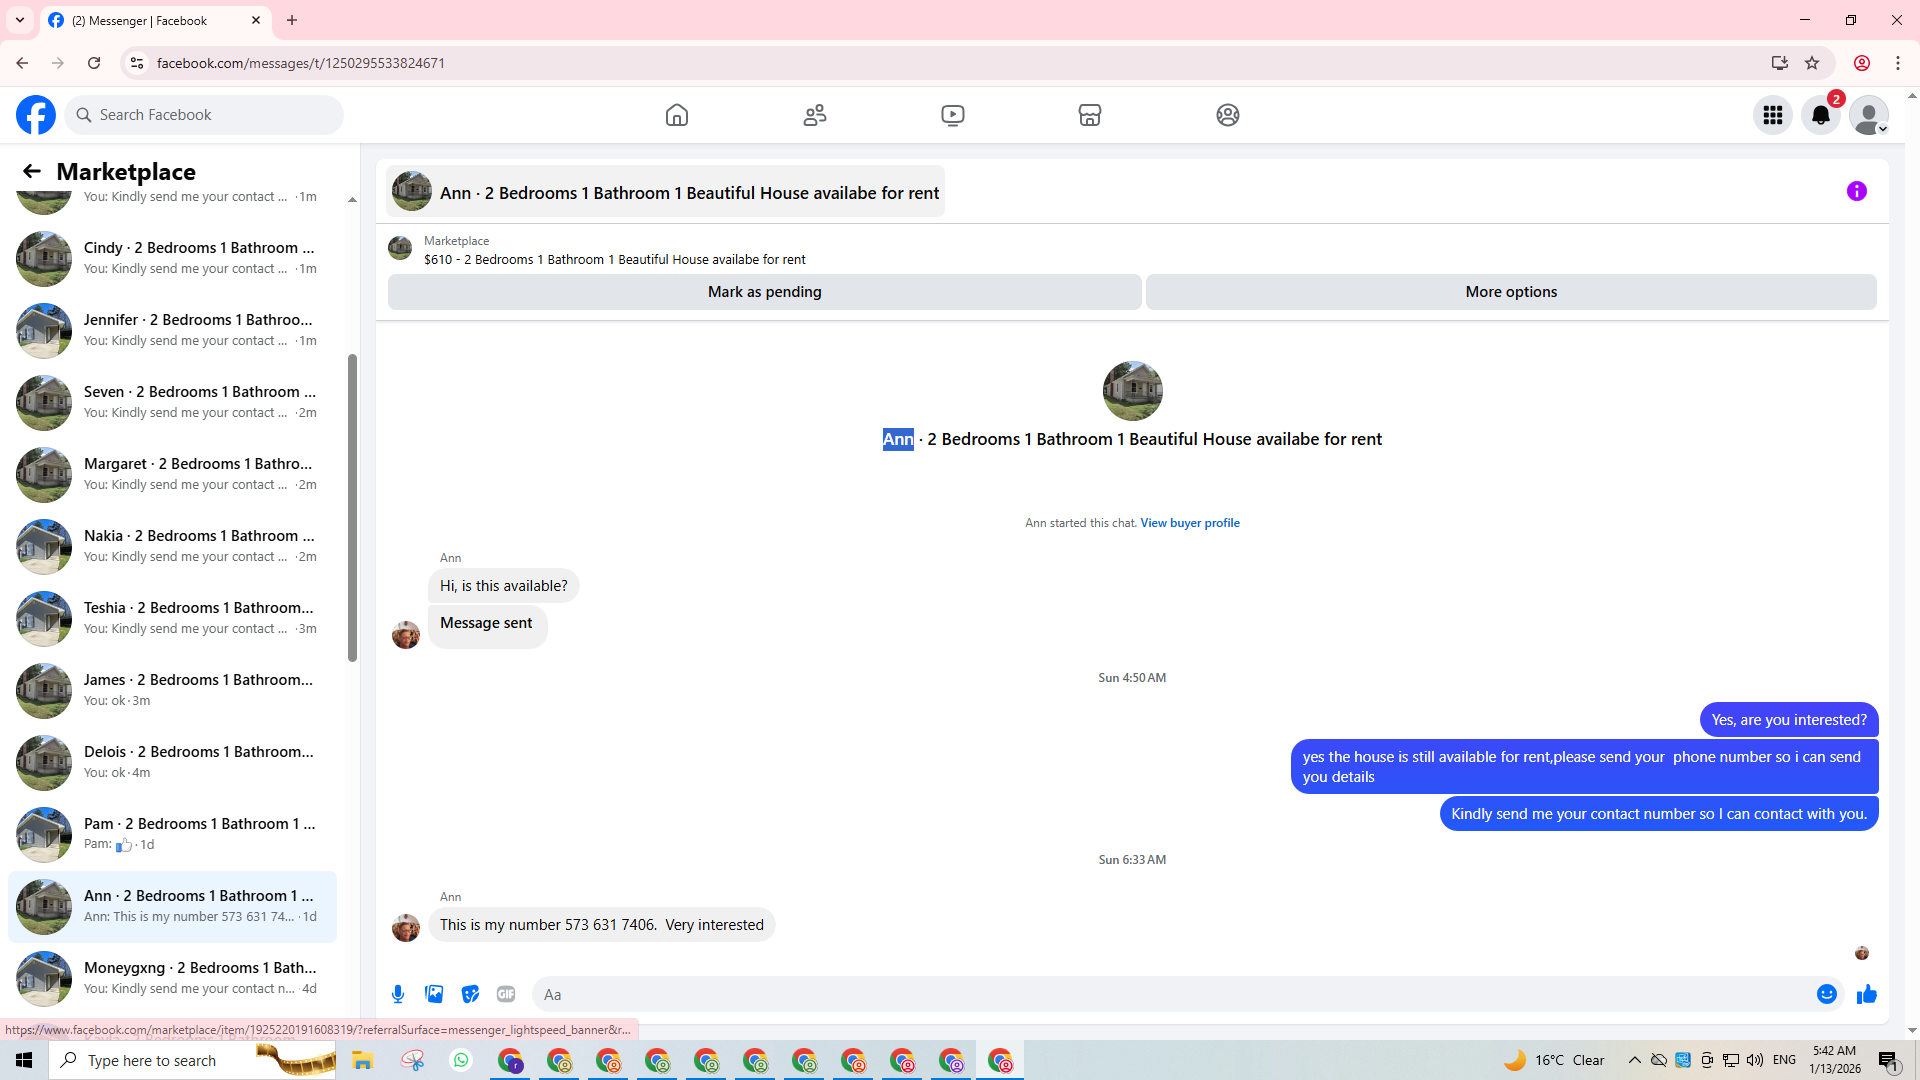Expand the account profile menu
Image resolution: width=1920 pixels, height=1080 pixels.
pos(1868,115)
